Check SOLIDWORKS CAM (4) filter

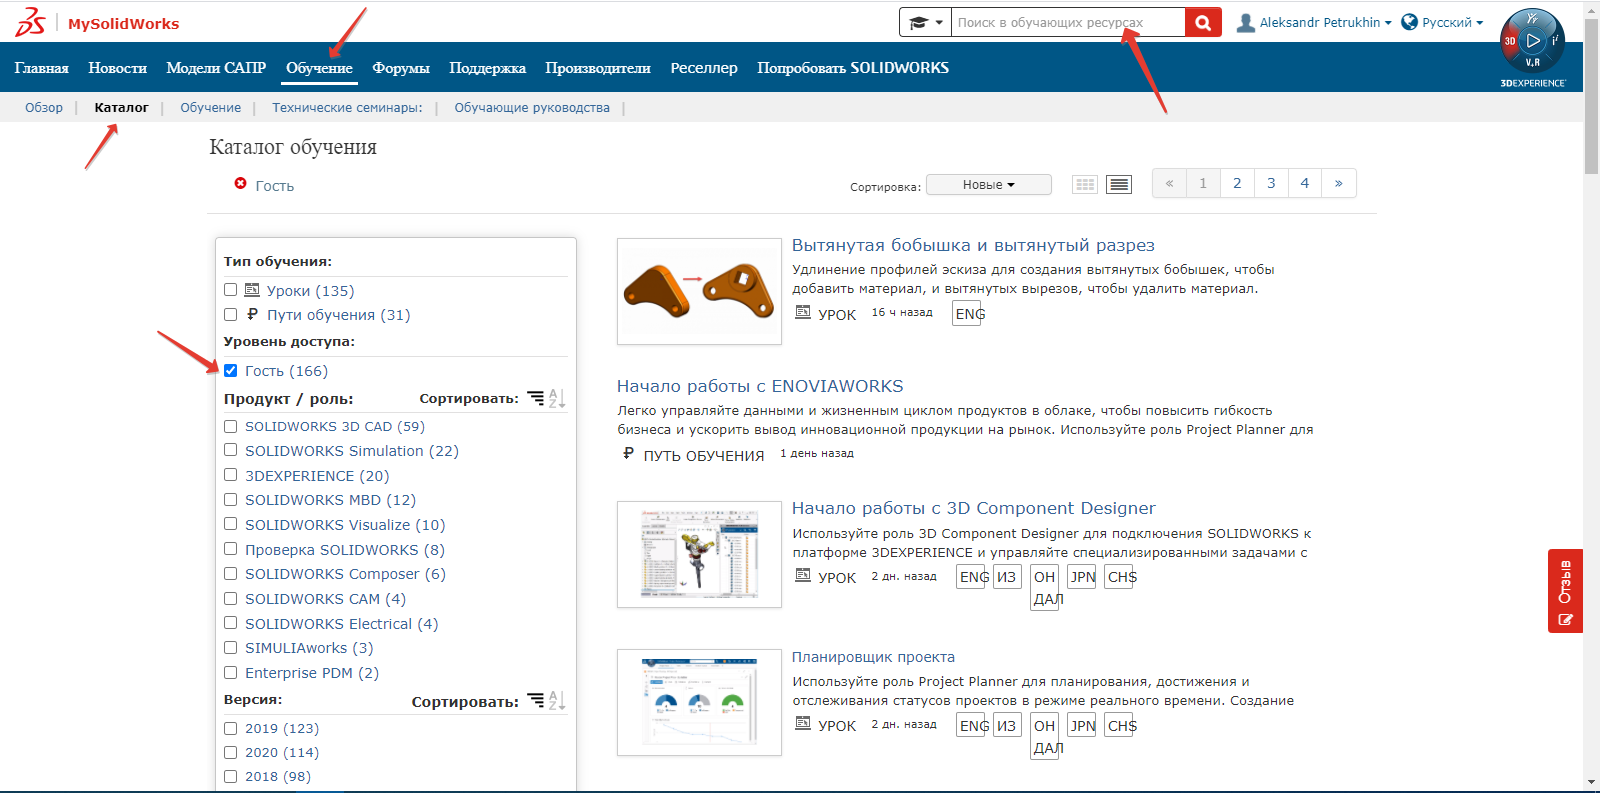pyautogui.click(x=231, y=598)
